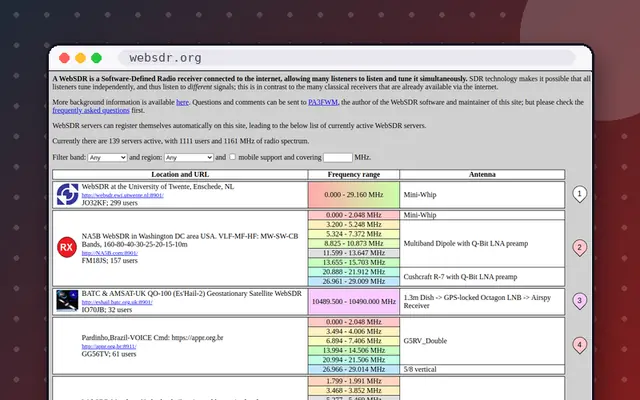Click 'NA5B WebSDR in Washington DC area' description
The image size is (640, 400).
pyautogui.click(x=190, y=240)
